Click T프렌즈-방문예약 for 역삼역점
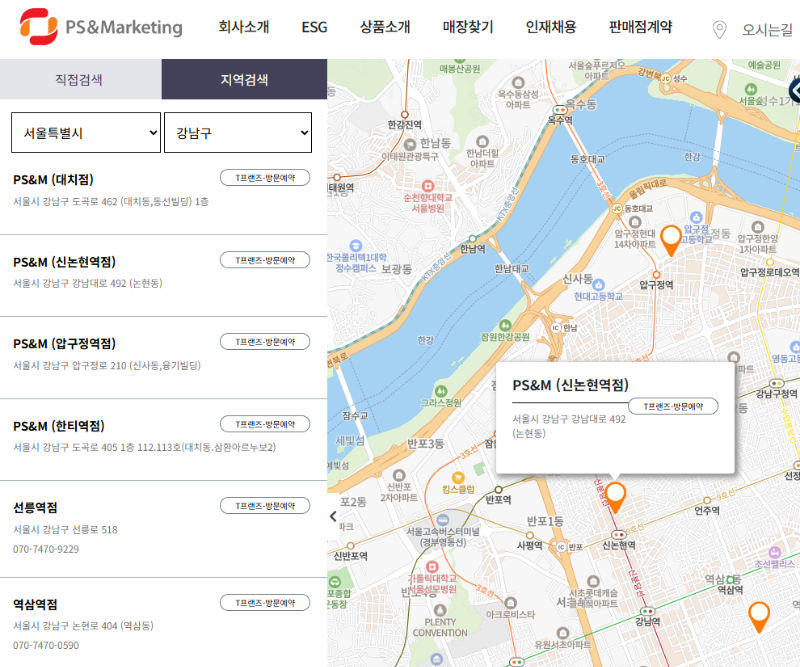 coord(265,603)
